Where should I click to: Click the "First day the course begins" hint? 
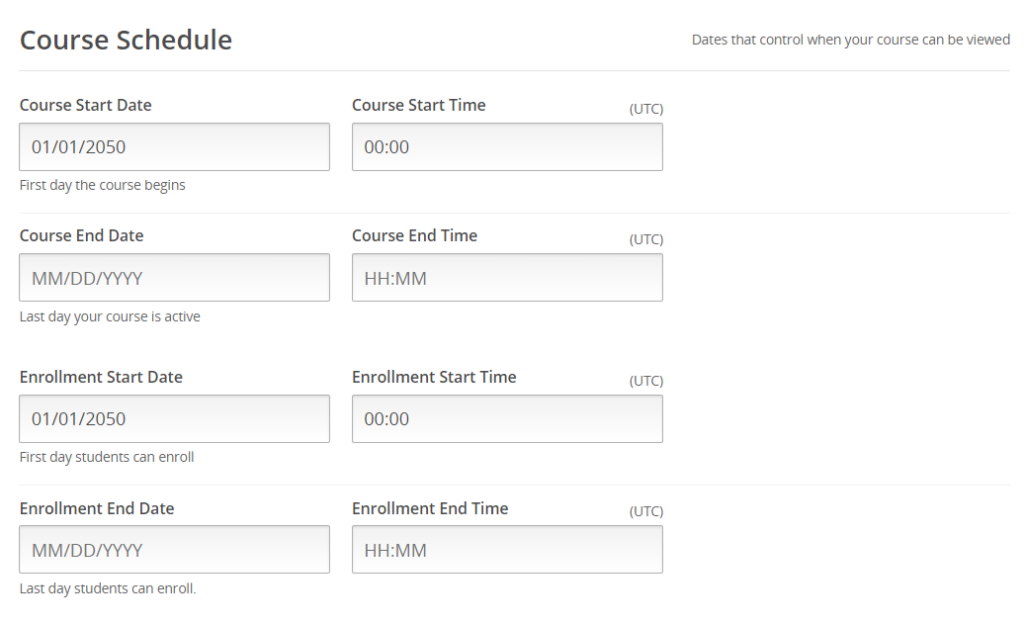[102, 185]
